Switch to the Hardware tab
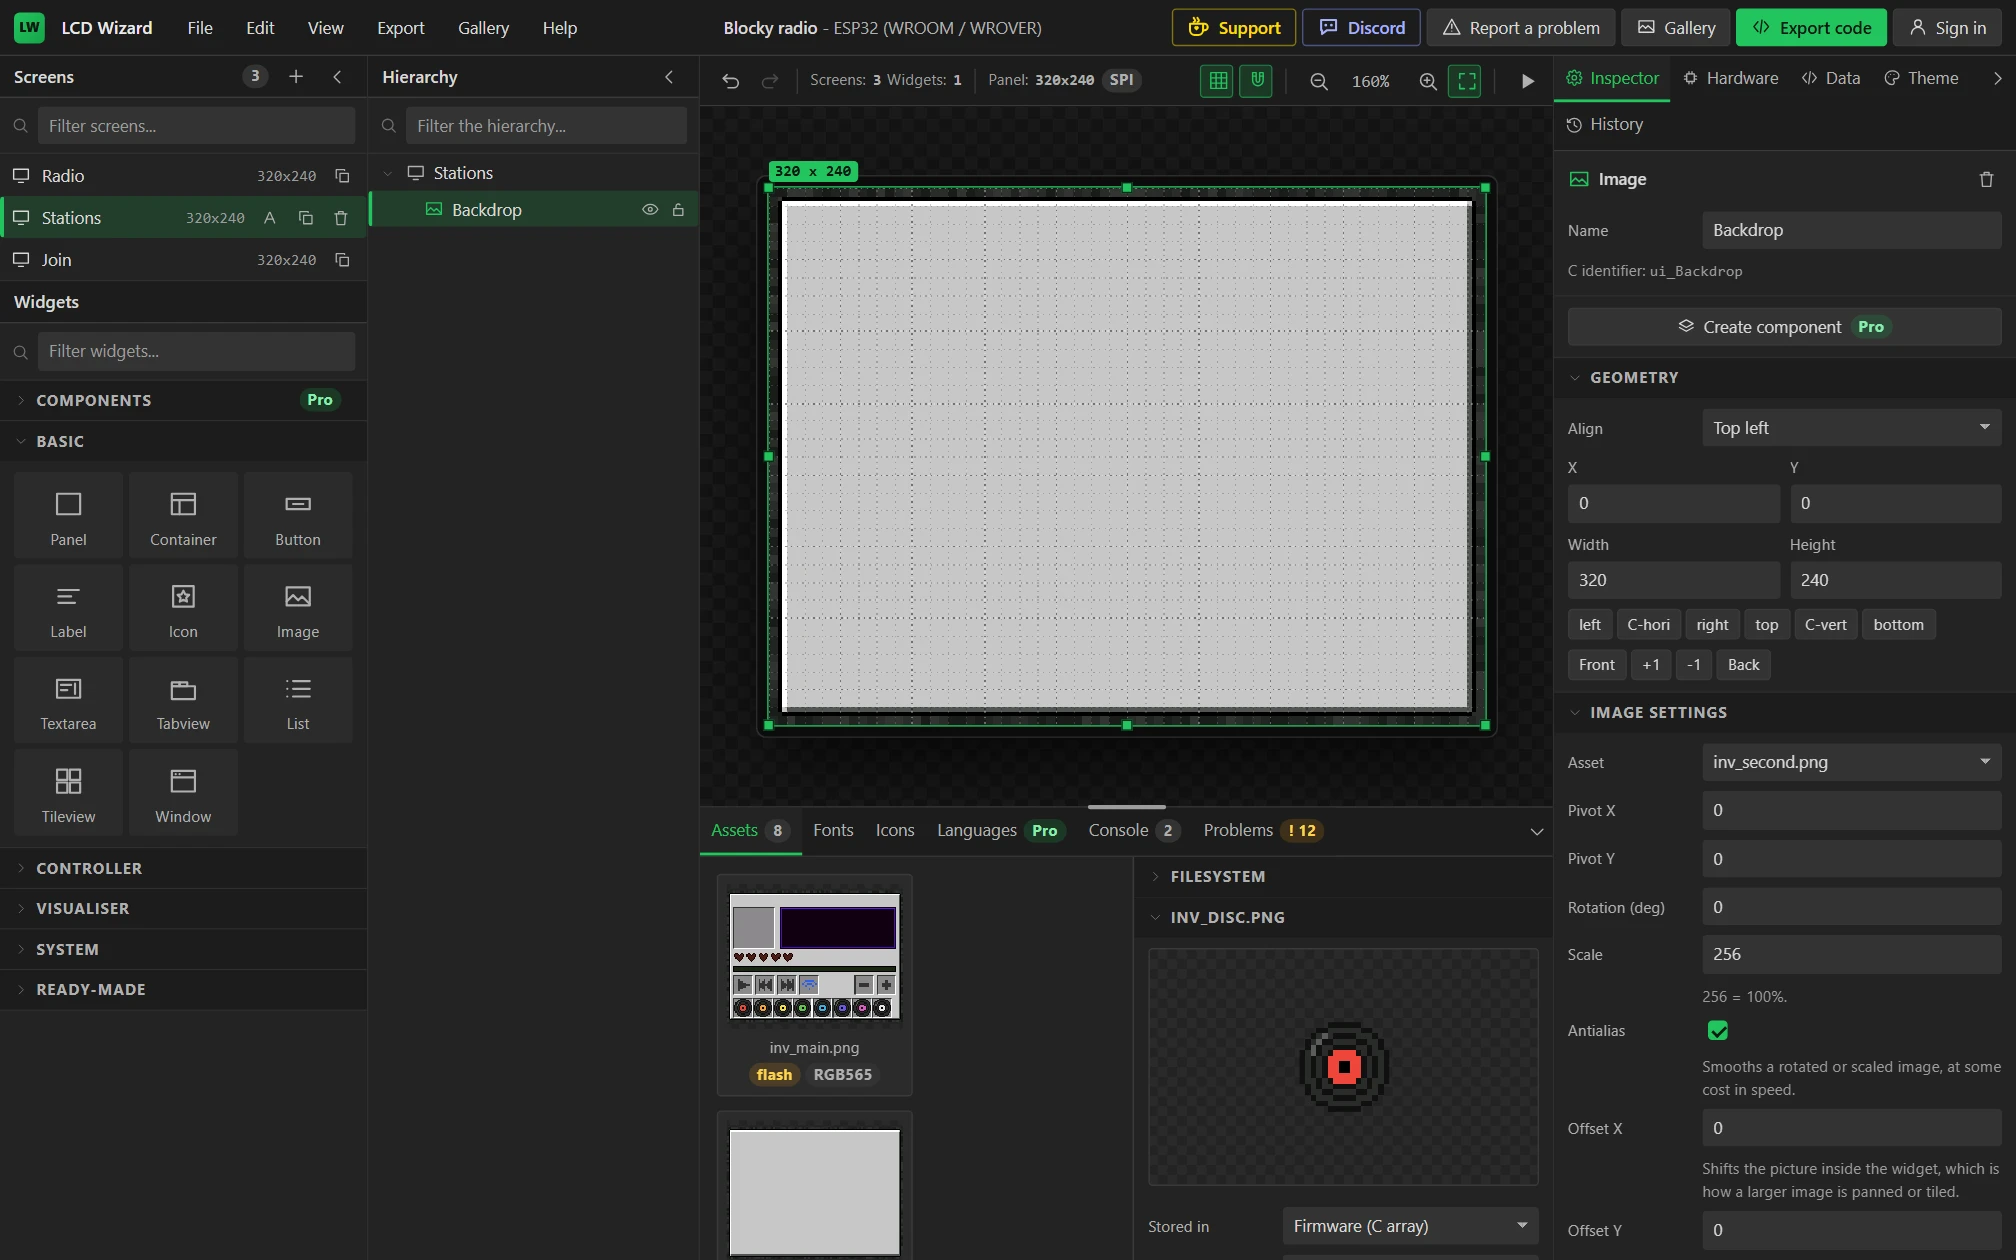This screenshot has height=1260, width=2016. tap(1730, 78)
